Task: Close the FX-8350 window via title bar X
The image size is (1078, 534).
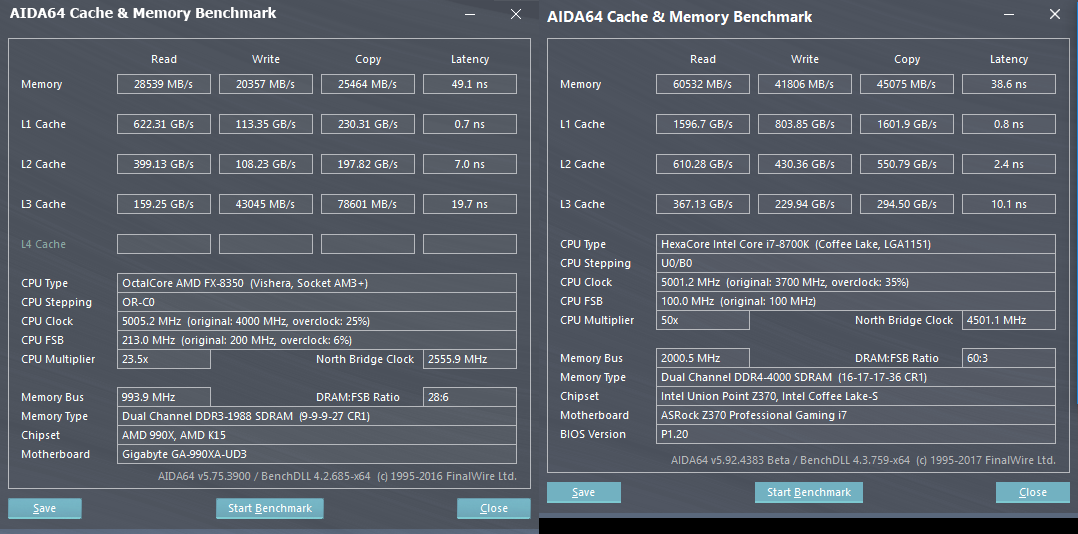Action: coord(515,14)
